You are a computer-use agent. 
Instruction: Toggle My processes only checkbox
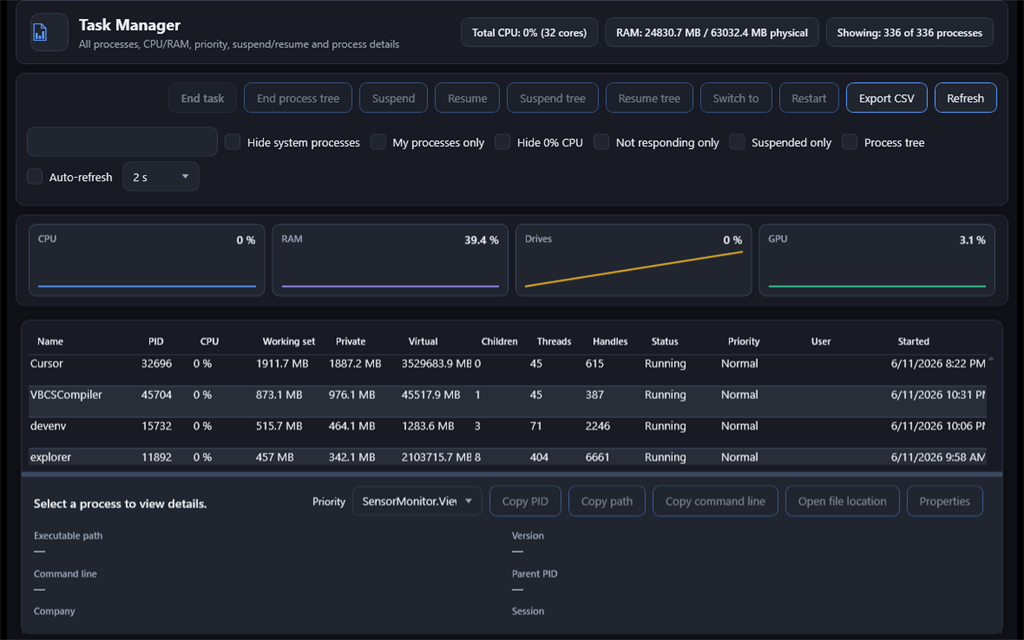coord(378,142)
